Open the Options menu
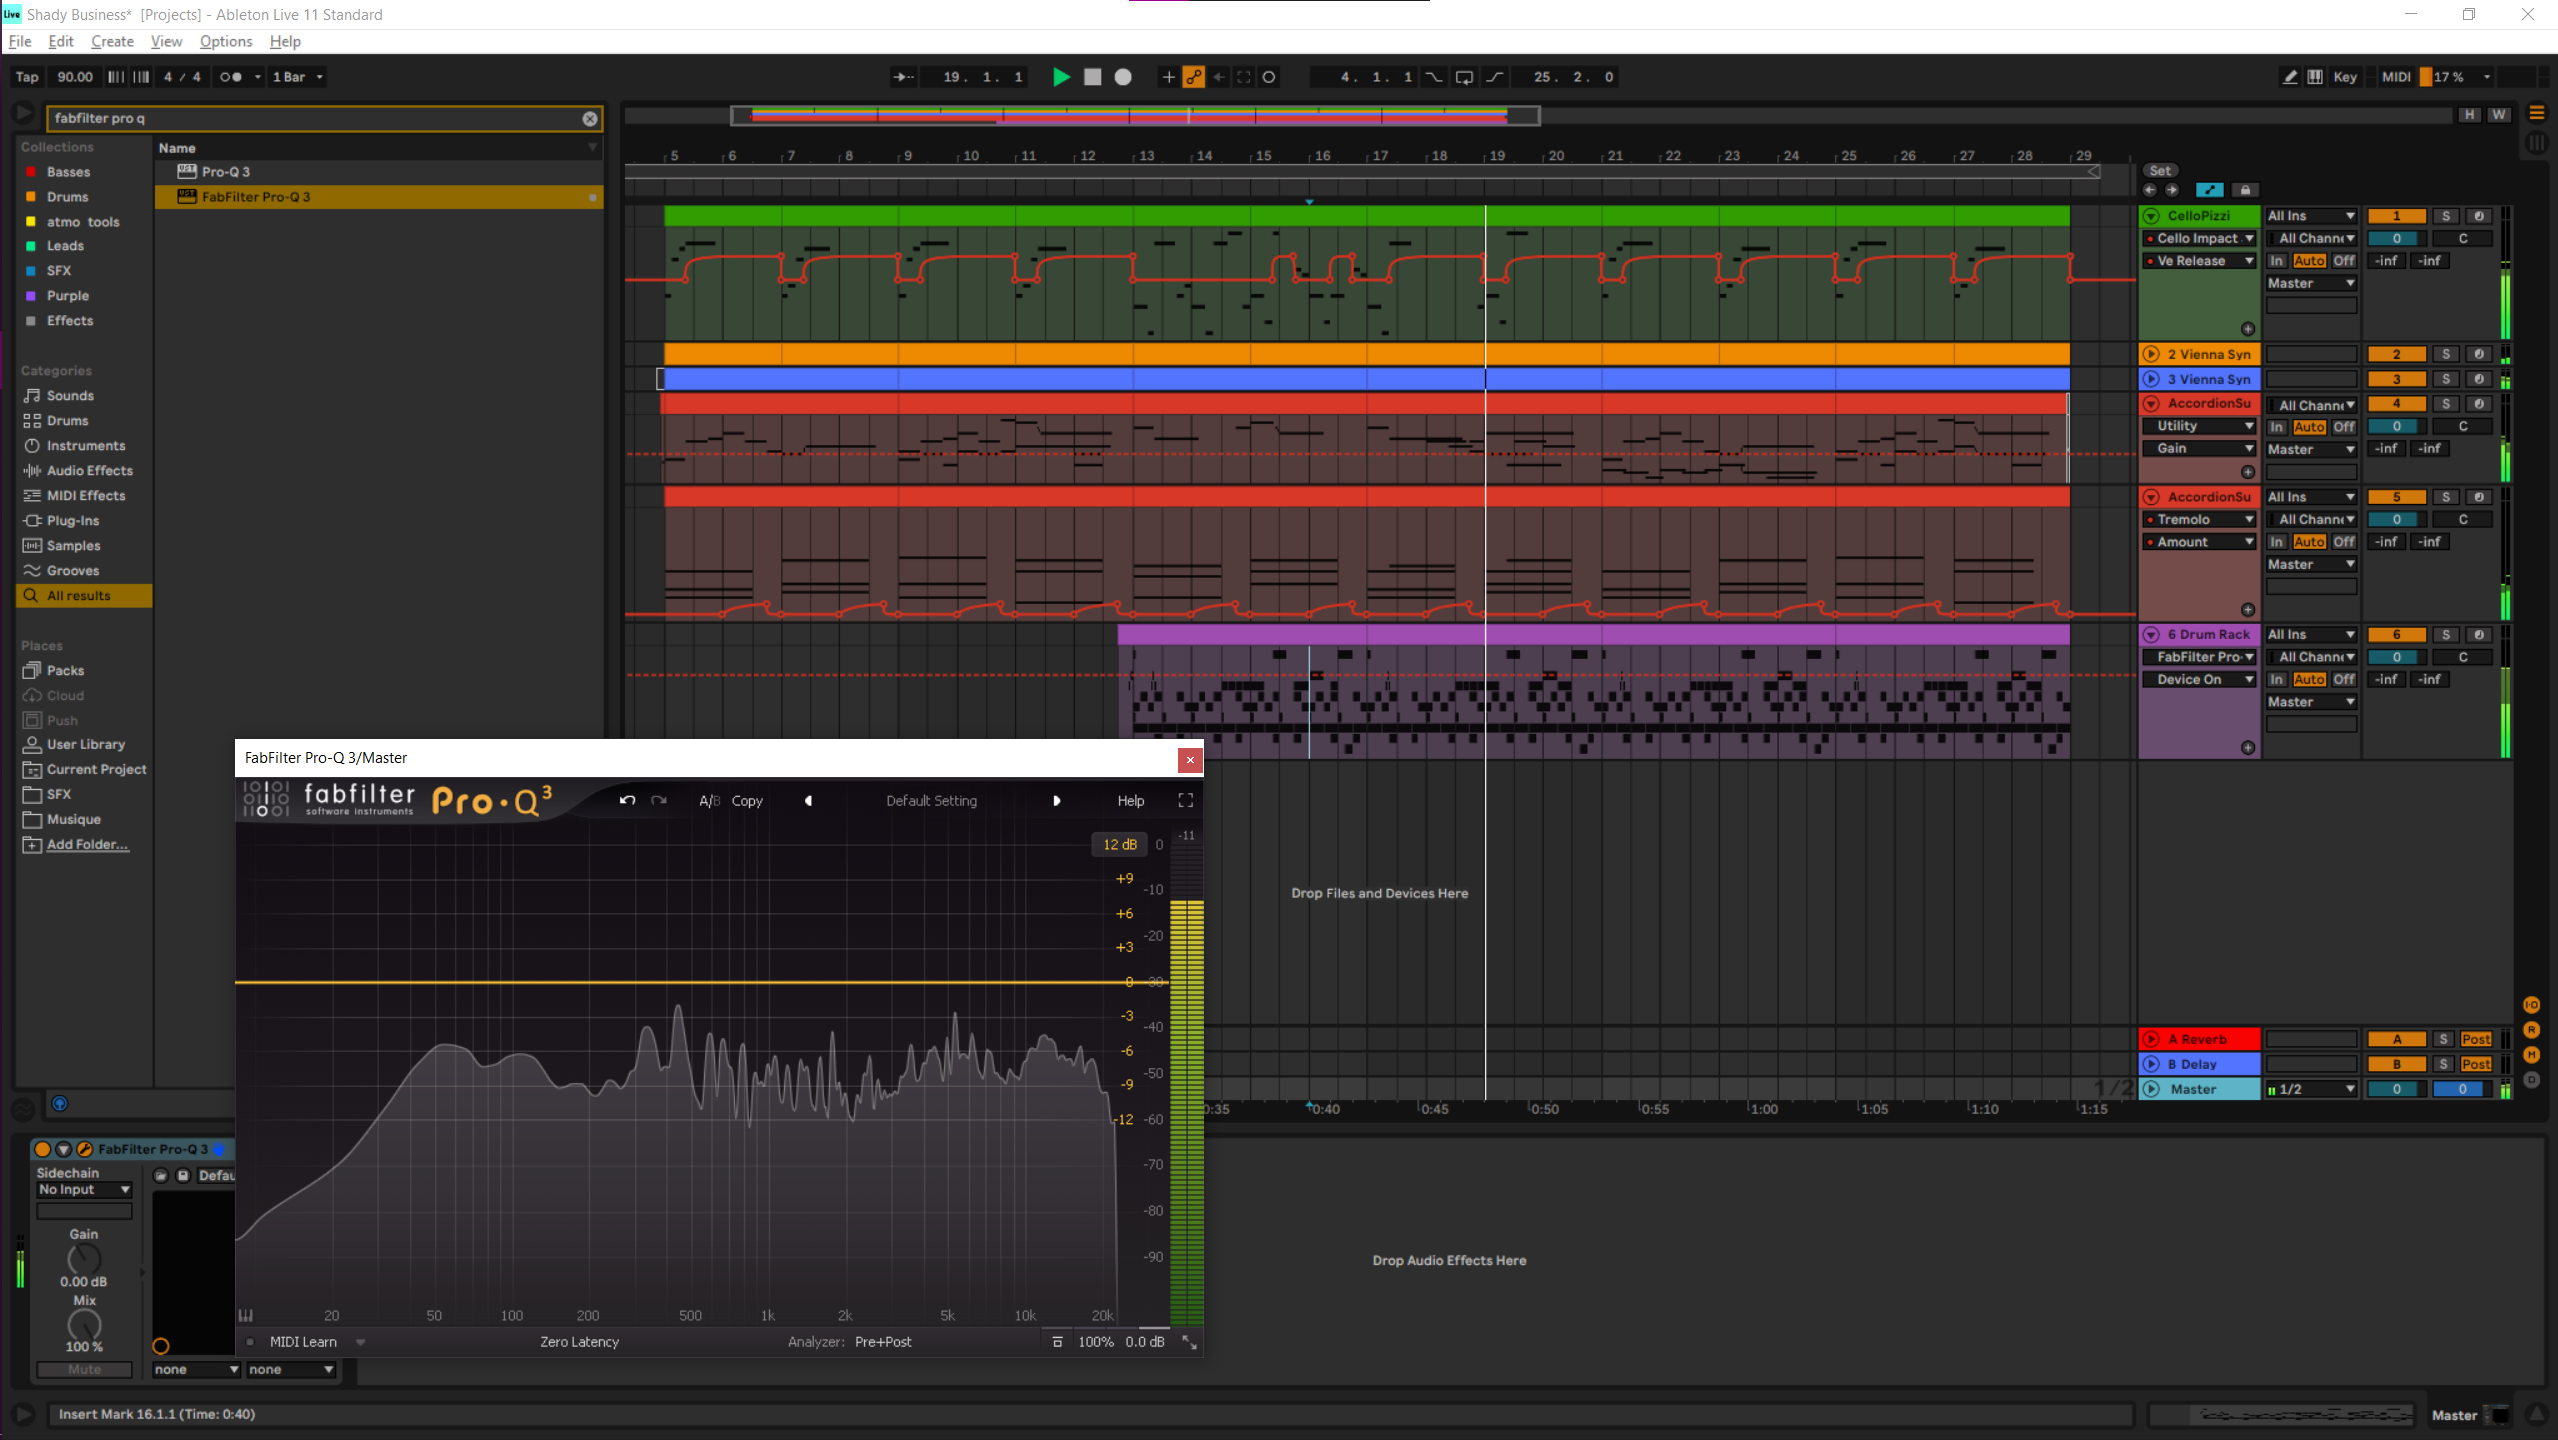 point(225,41)
